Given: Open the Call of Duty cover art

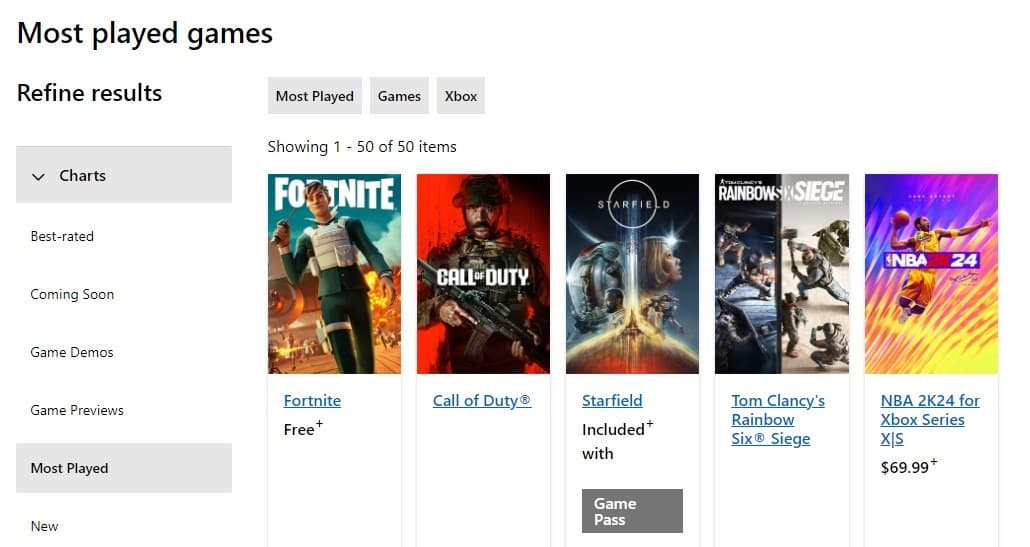Looking at the screenshot, I should coord(483,274).
